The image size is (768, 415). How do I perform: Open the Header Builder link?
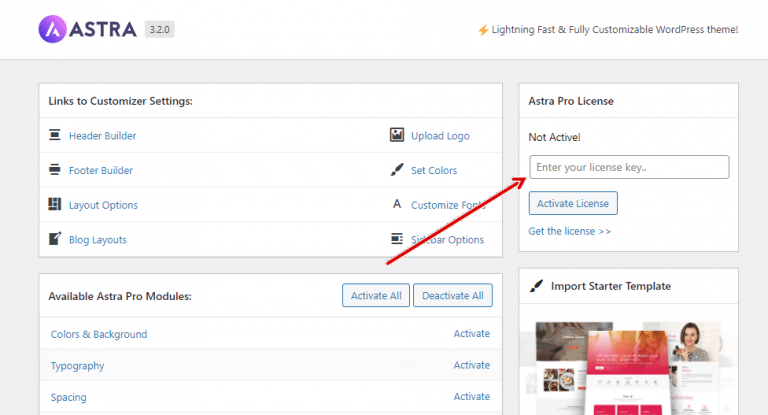102,136
